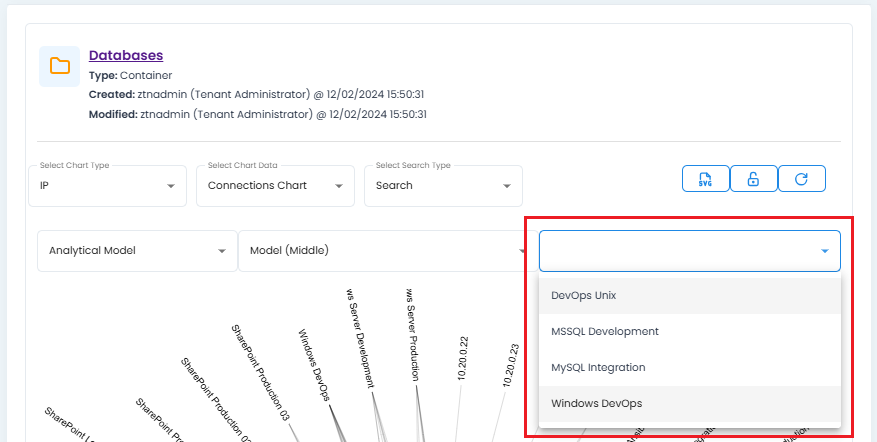Export the chart as SVG
Screen dimensions: 877x442
click(706, 179)
